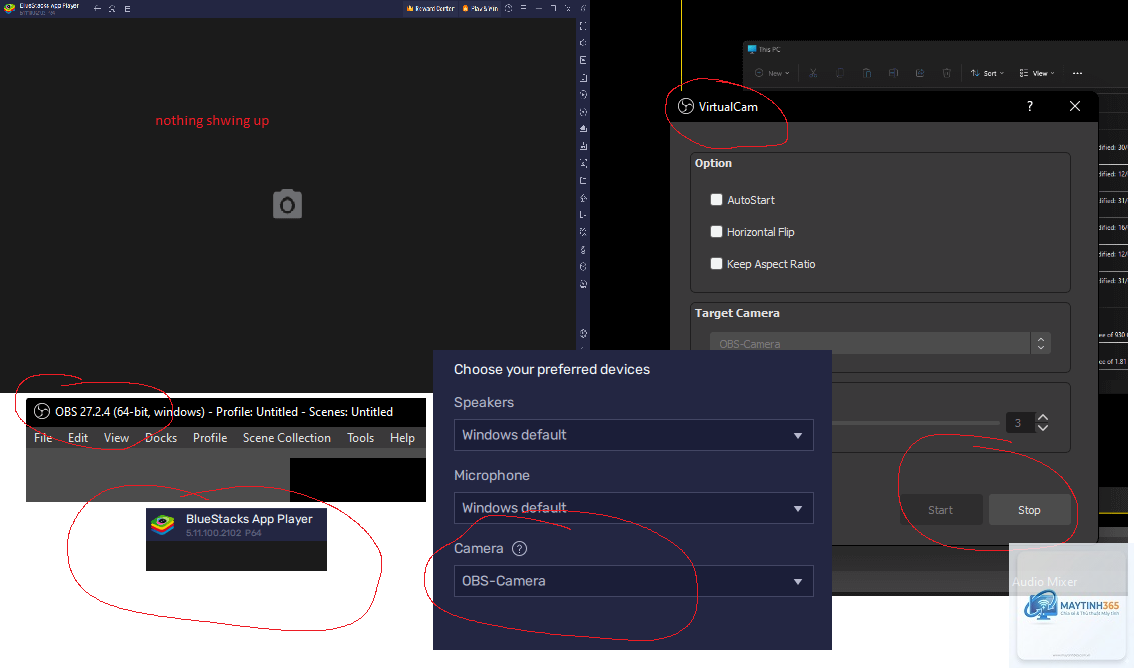This screenshot has width=1134, height=668.
Task: Click the VirtualCam Start button
Action: (941, 510)
